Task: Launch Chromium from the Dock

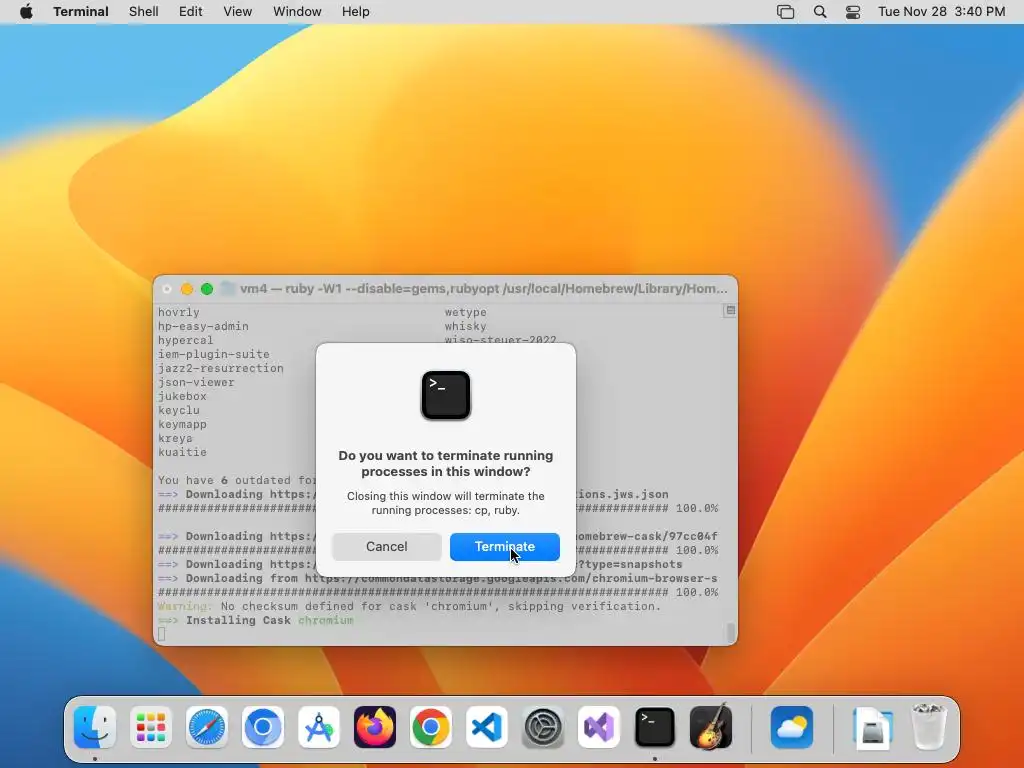Action: pos(263,727)
